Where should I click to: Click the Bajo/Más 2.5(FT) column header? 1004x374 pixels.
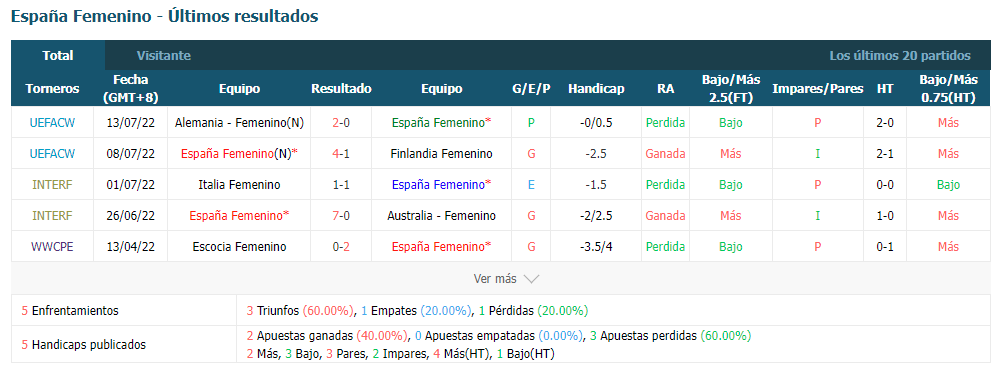pyautogui.click(x=731, y=88)
